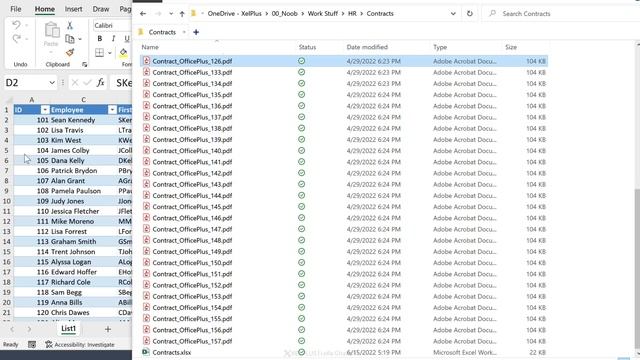Select the List1 sheet tab
Image resolution: width=640 pixels, height=360 pixels.
click(68, 329)
